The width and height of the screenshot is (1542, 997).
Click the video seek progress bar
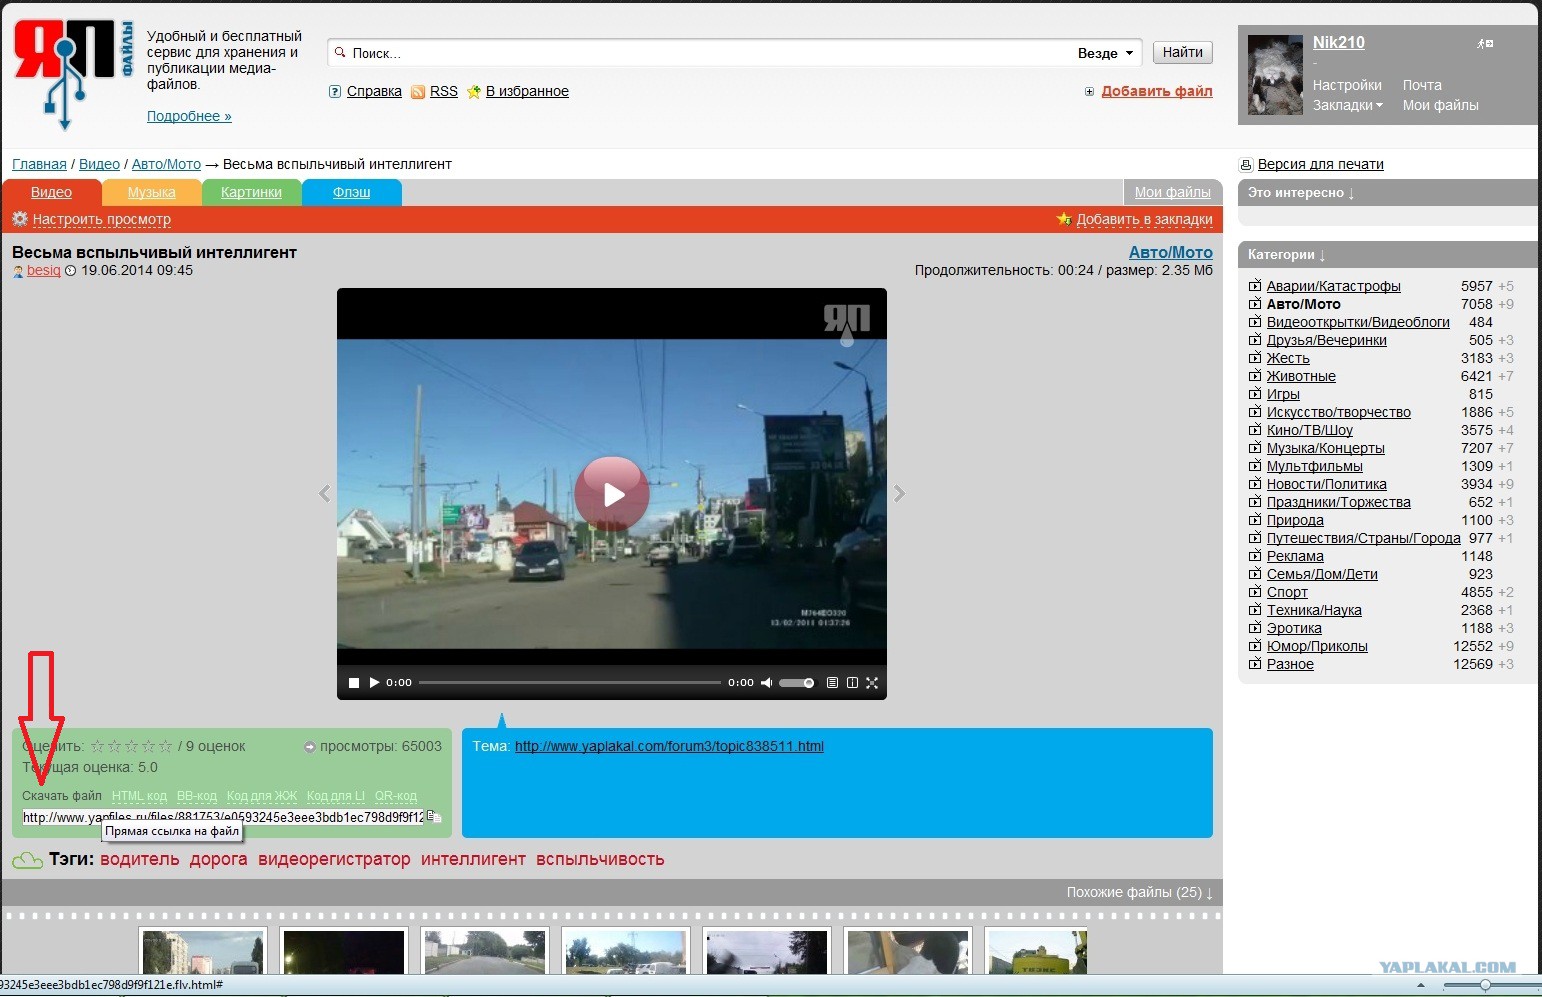[x=570, y=683]
